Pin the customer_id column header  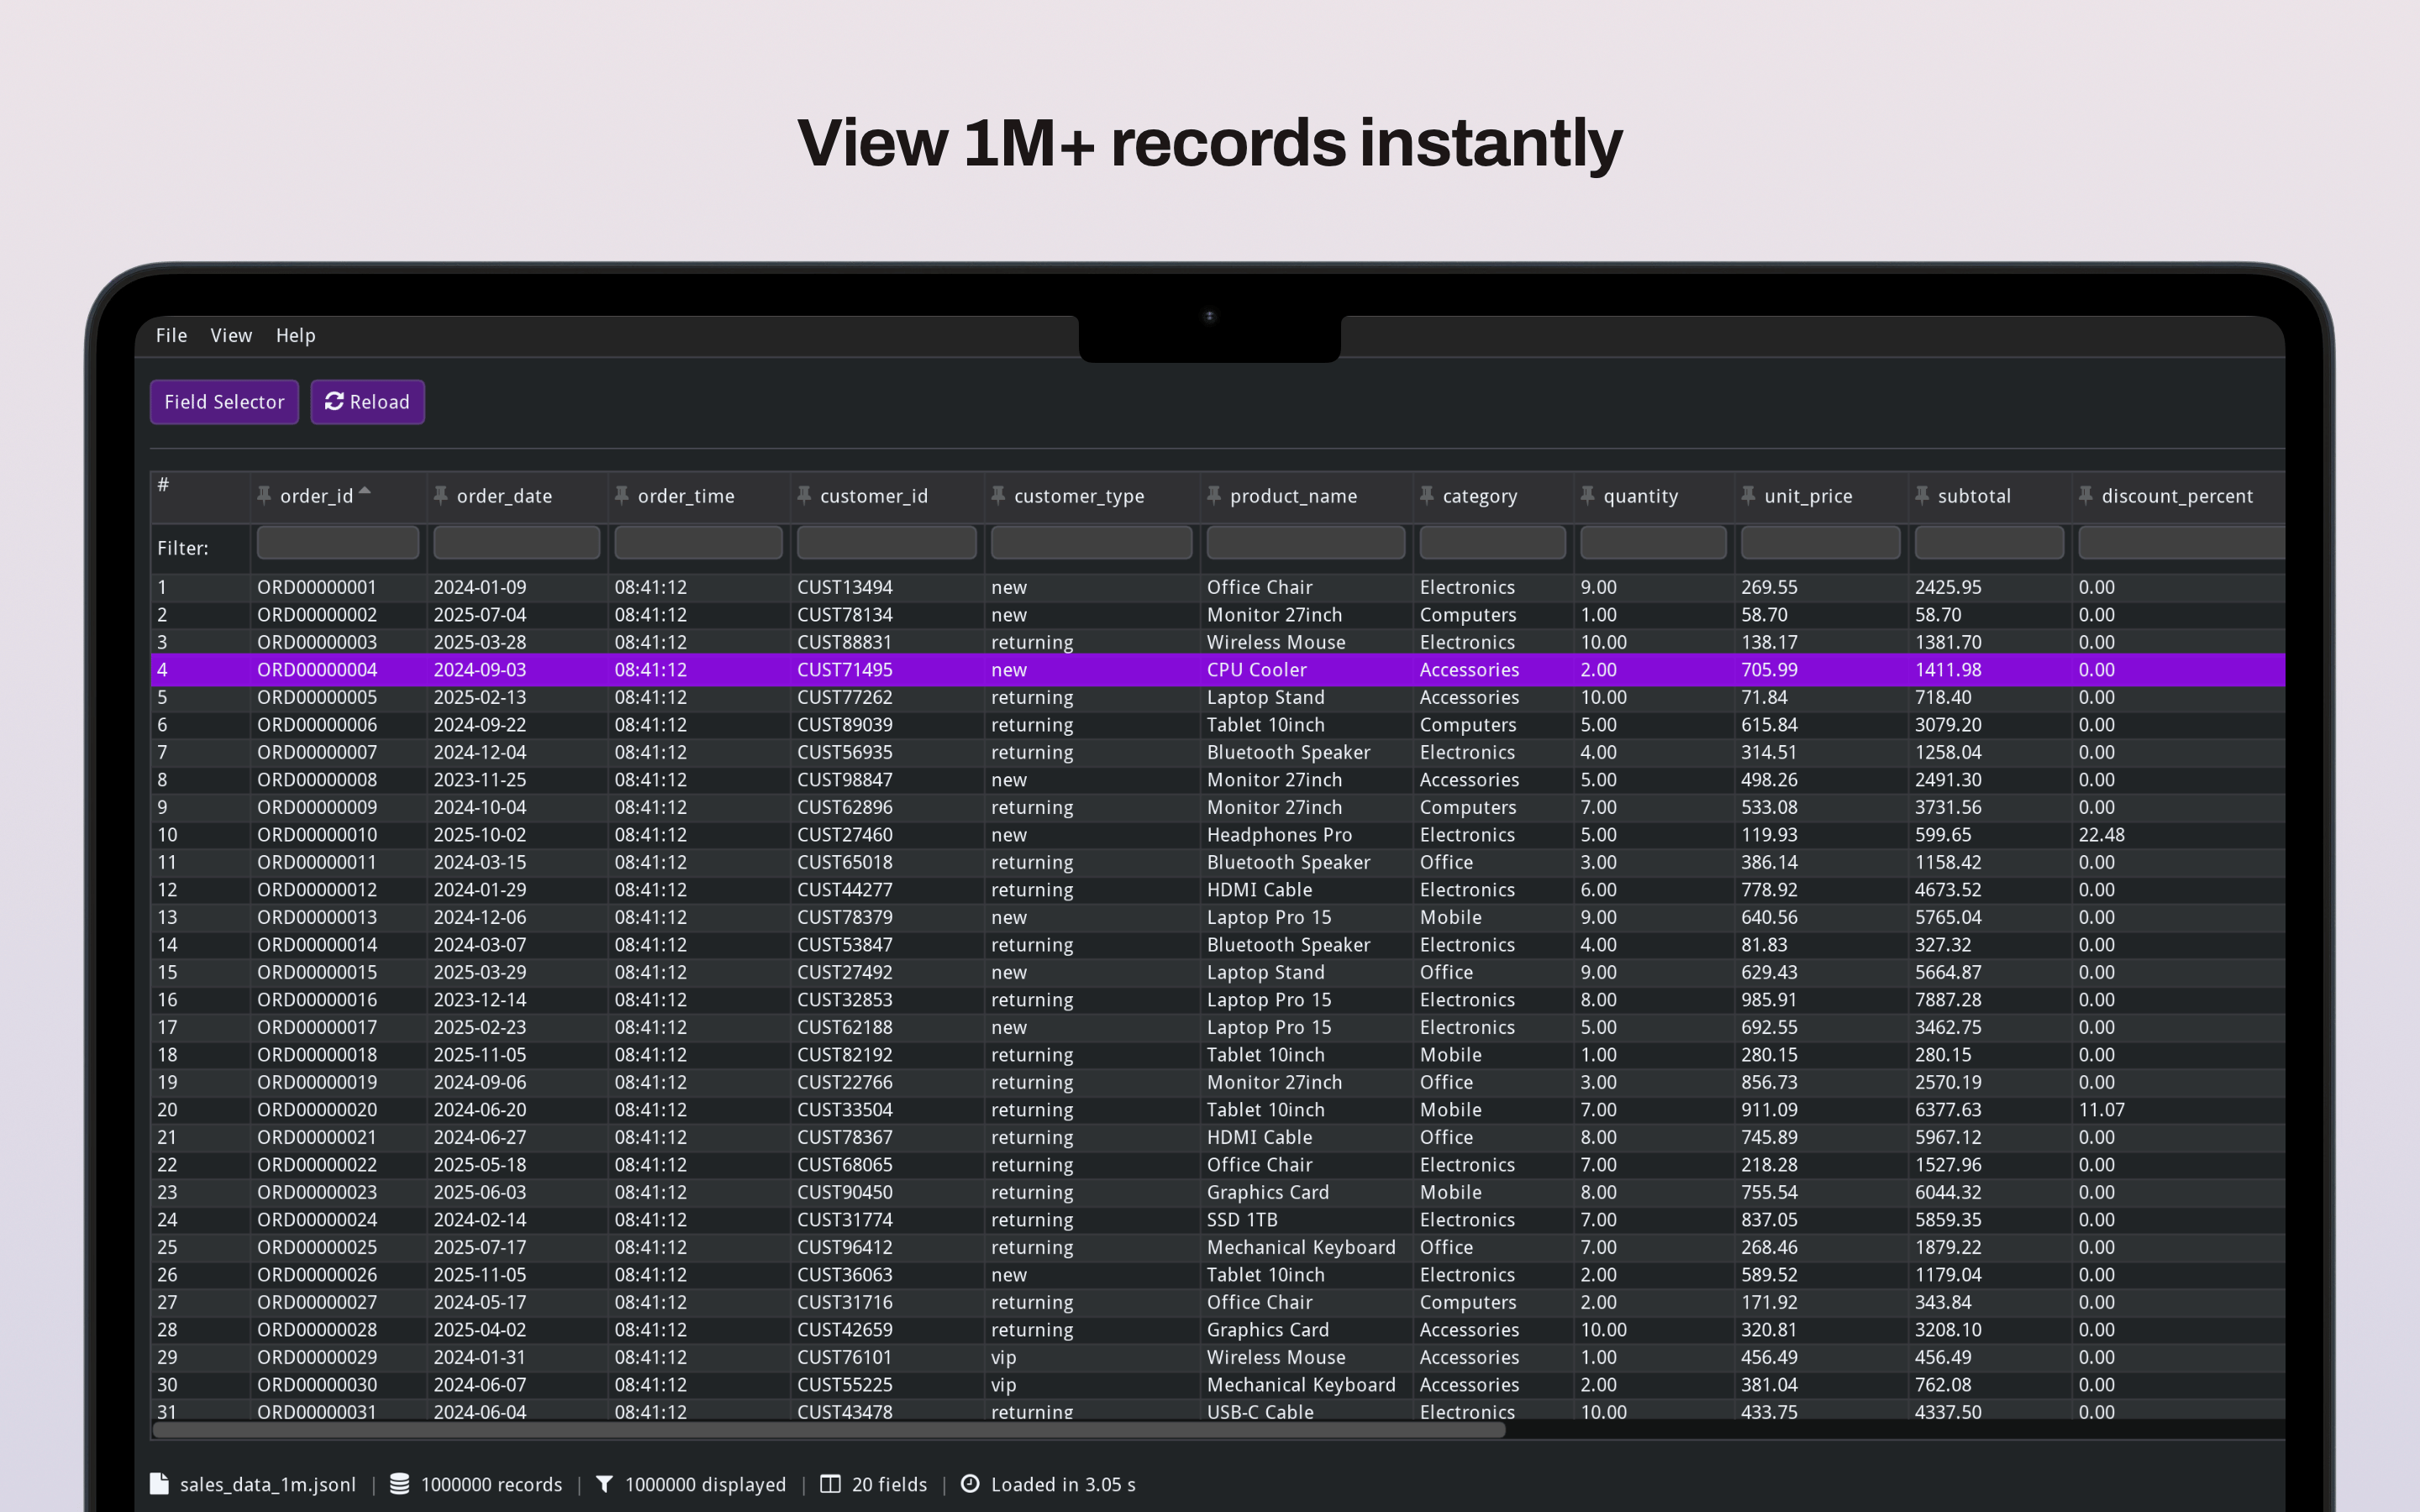pyautogui.click(x=804, y=495)
